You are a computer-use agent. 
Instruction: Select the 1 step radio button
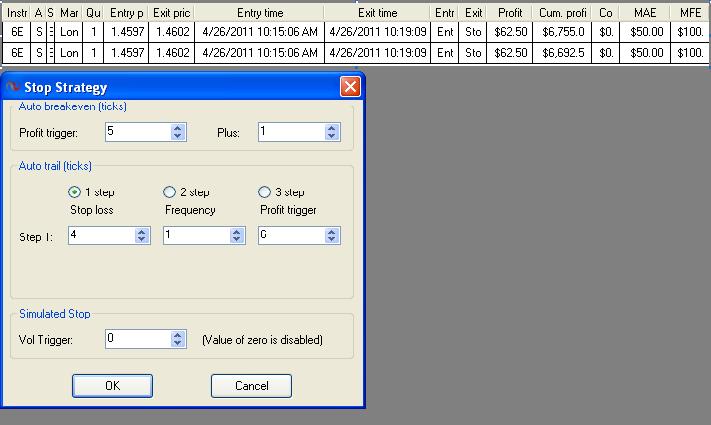tap(74, 192)
